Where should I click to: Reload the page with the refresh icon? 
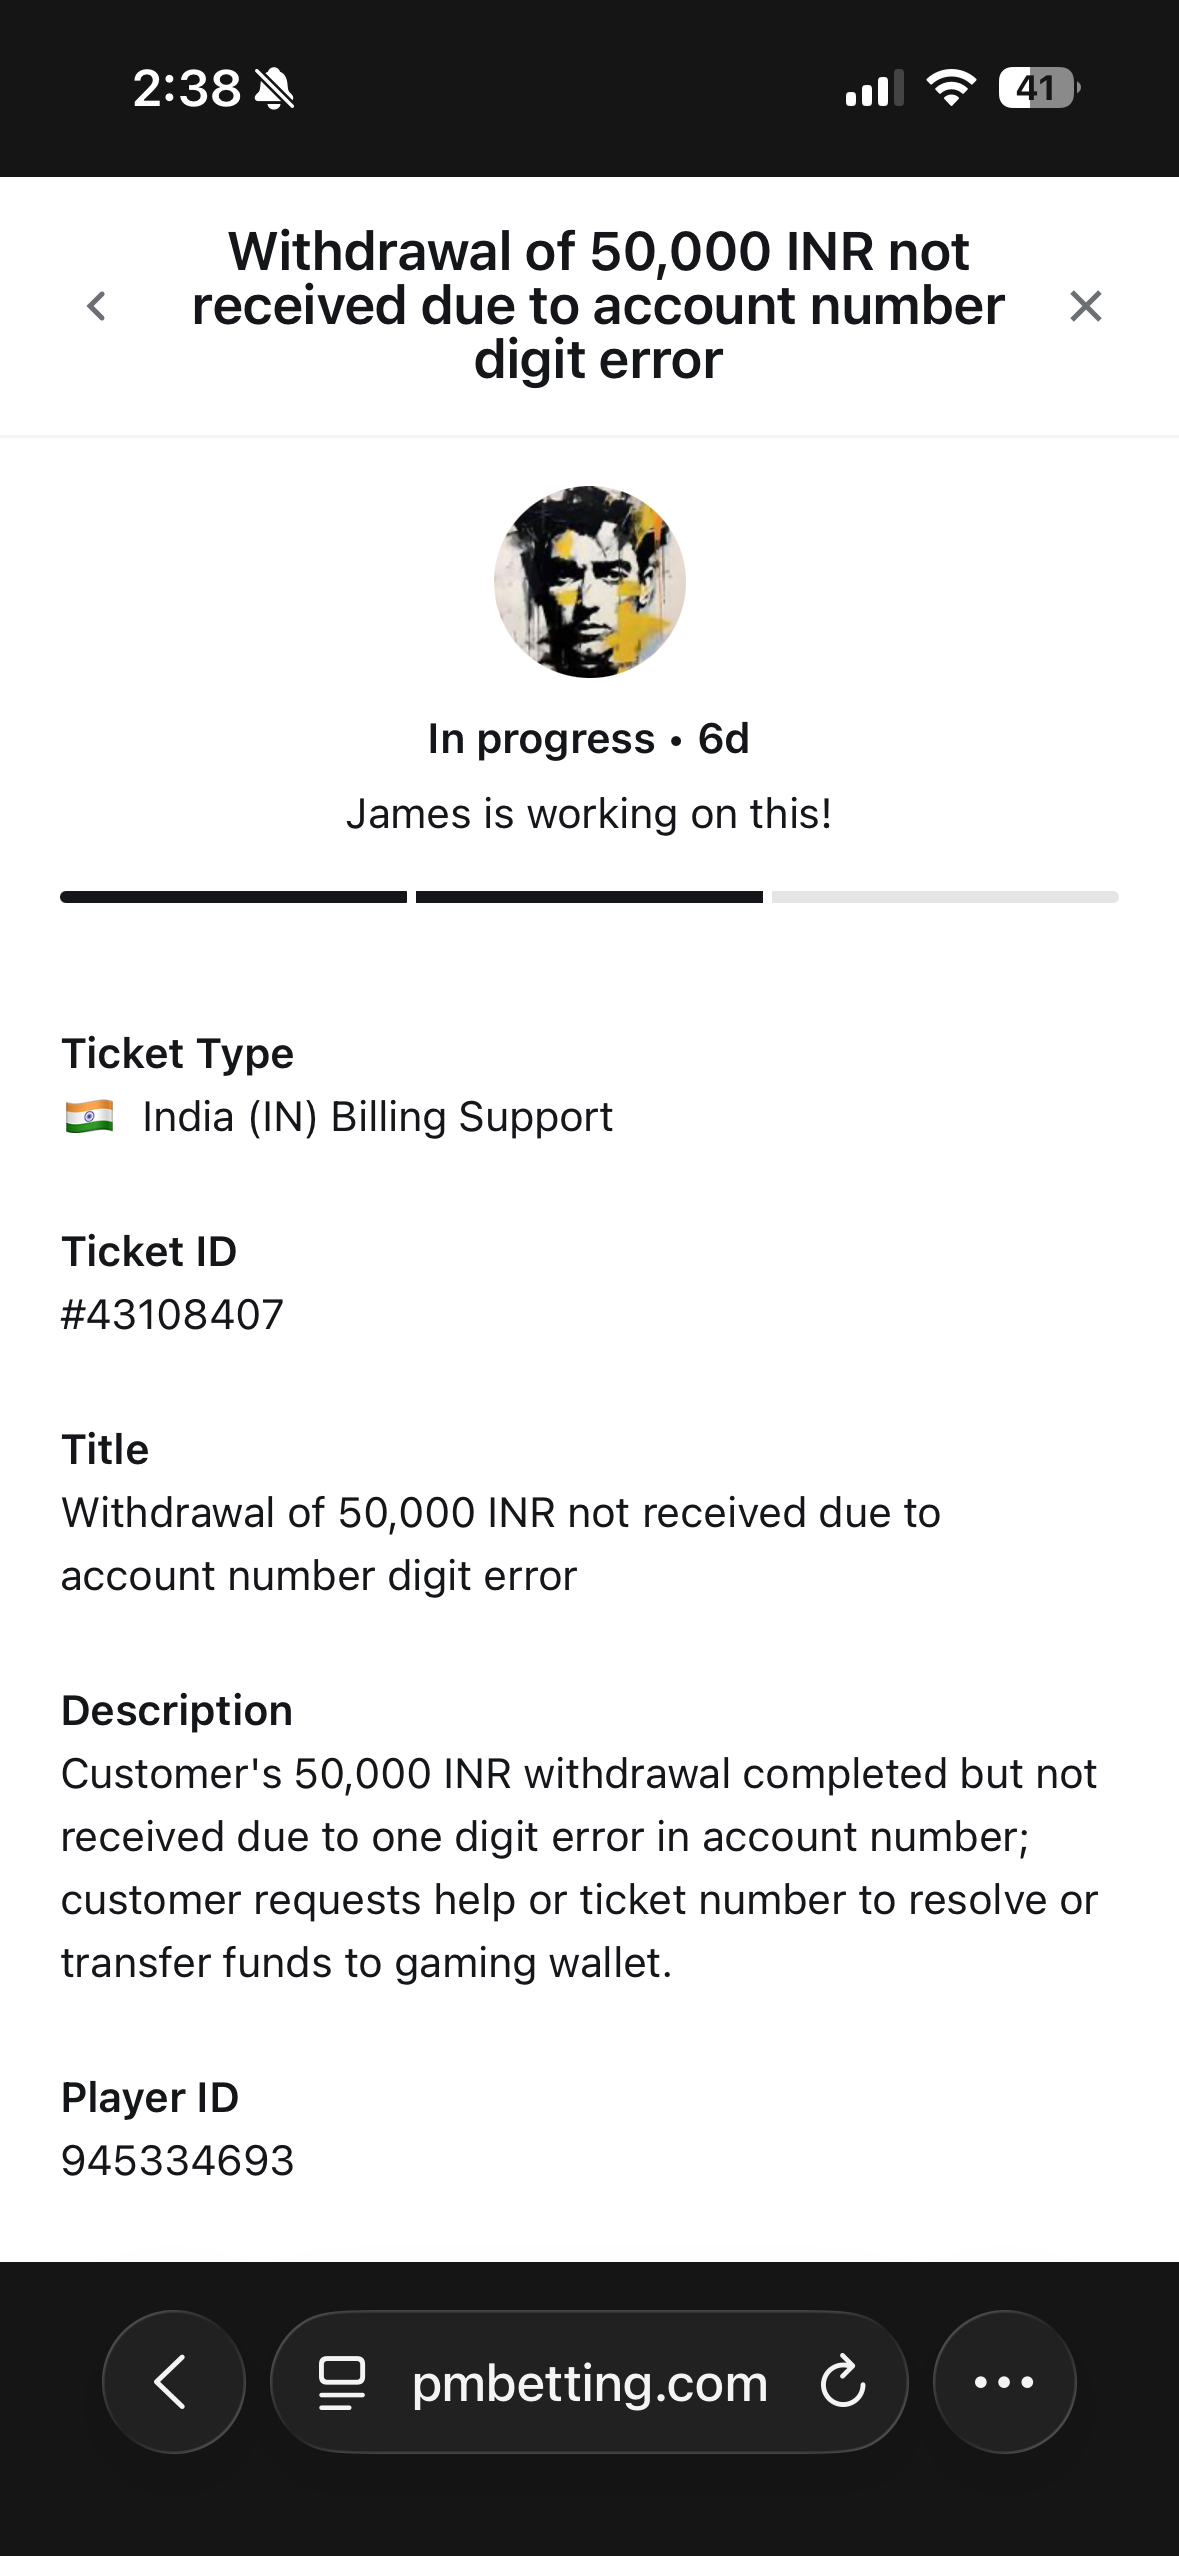[x=842, y=2382]
